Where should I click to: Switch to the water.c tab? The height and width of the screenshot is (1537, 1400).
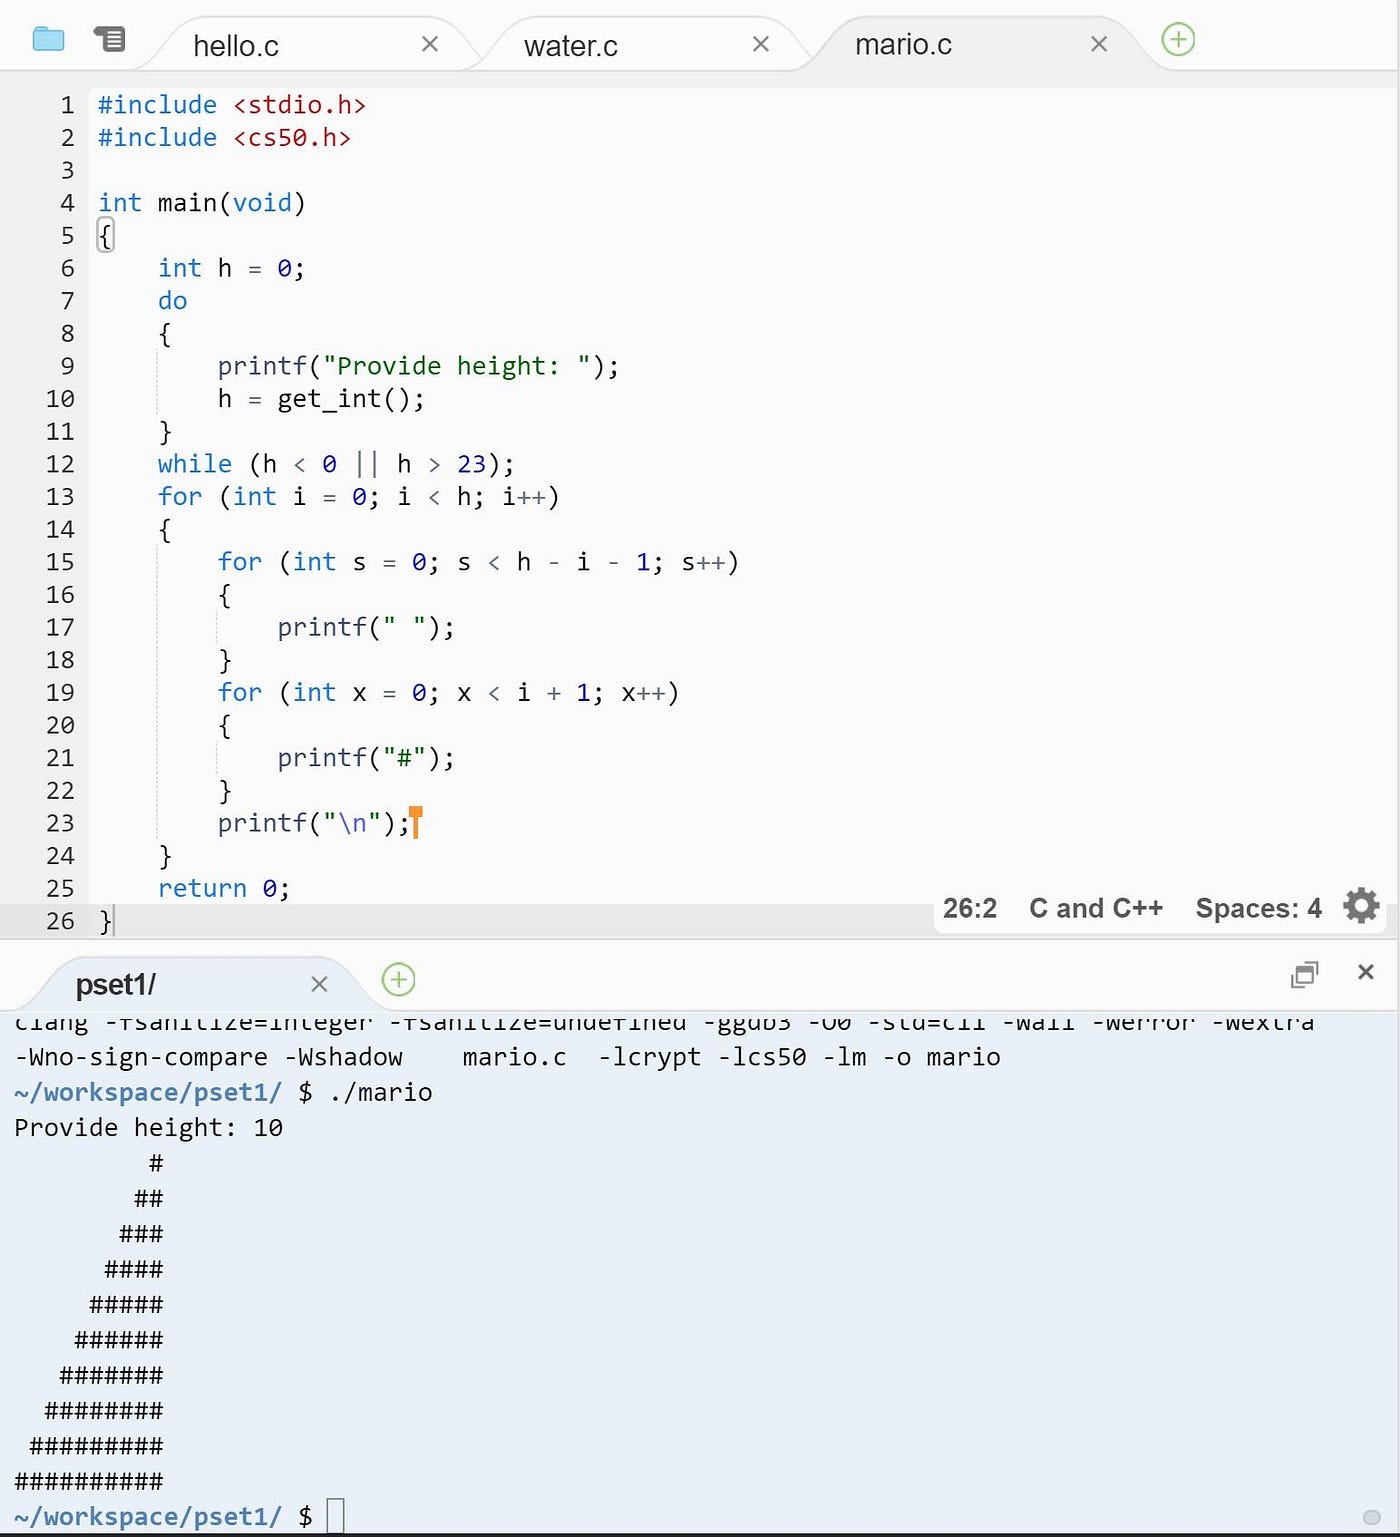point(571,45)
